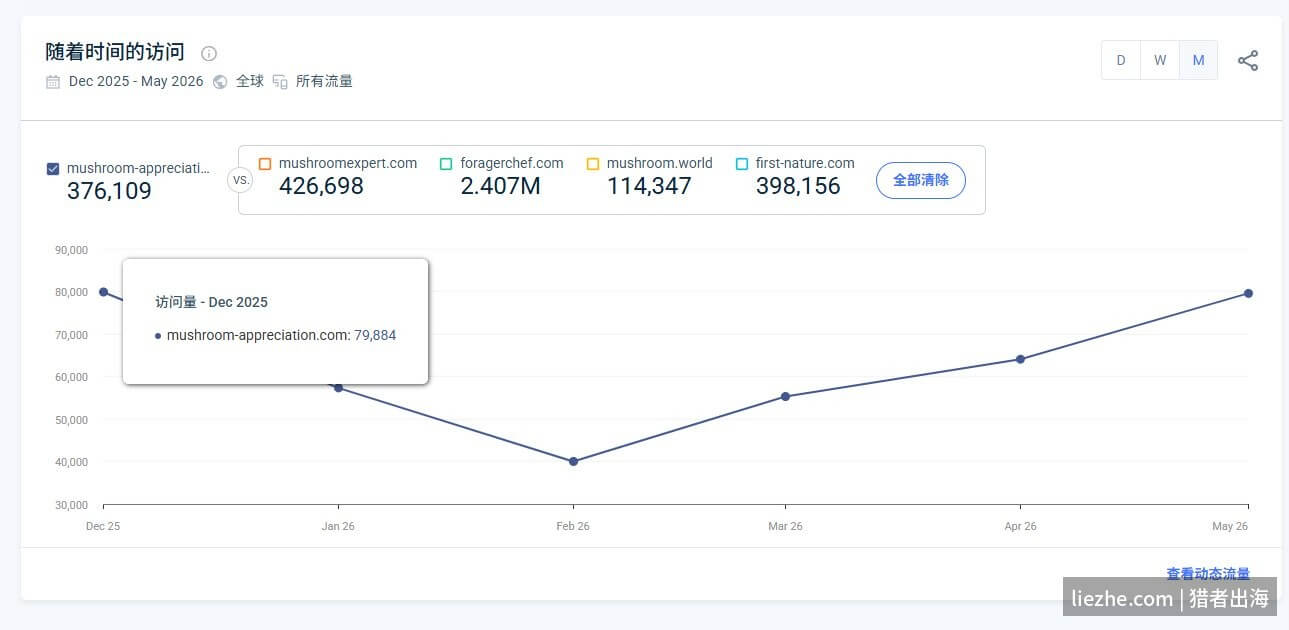This screenshot has width=1289, height=630.
Task: Click the Dec 25 data point
Action: [103, 292]
